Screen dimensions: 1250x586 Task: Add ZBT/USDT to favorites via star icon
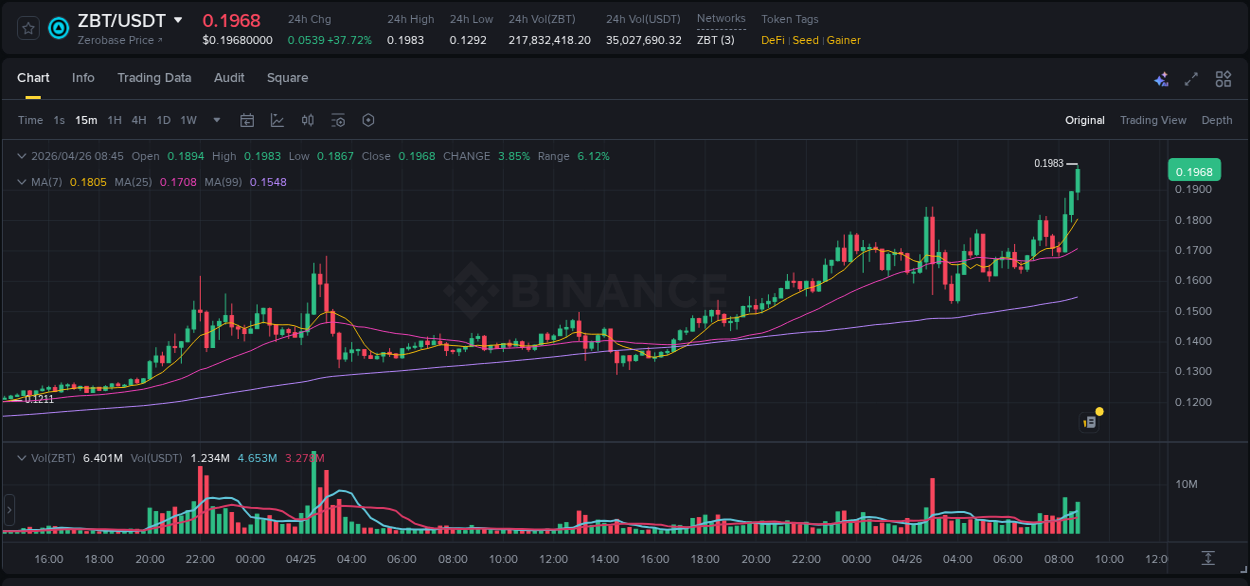pyautogui.click(x=27, y=28)
